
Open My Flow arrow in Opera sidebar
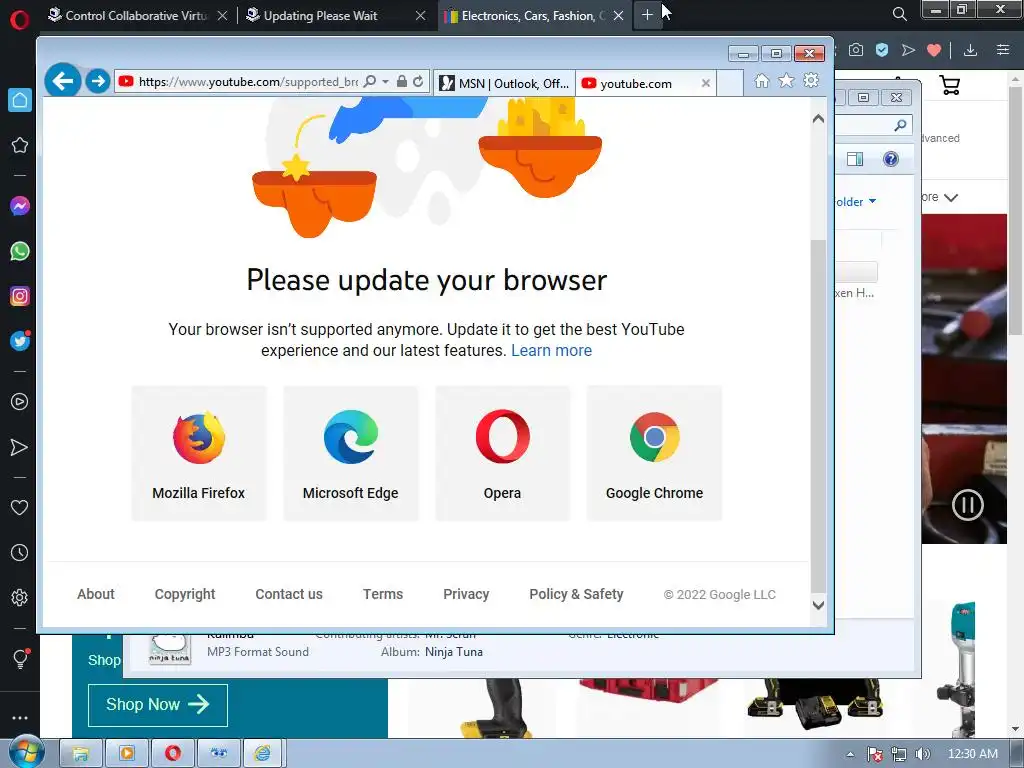click(x=20, y=447)
